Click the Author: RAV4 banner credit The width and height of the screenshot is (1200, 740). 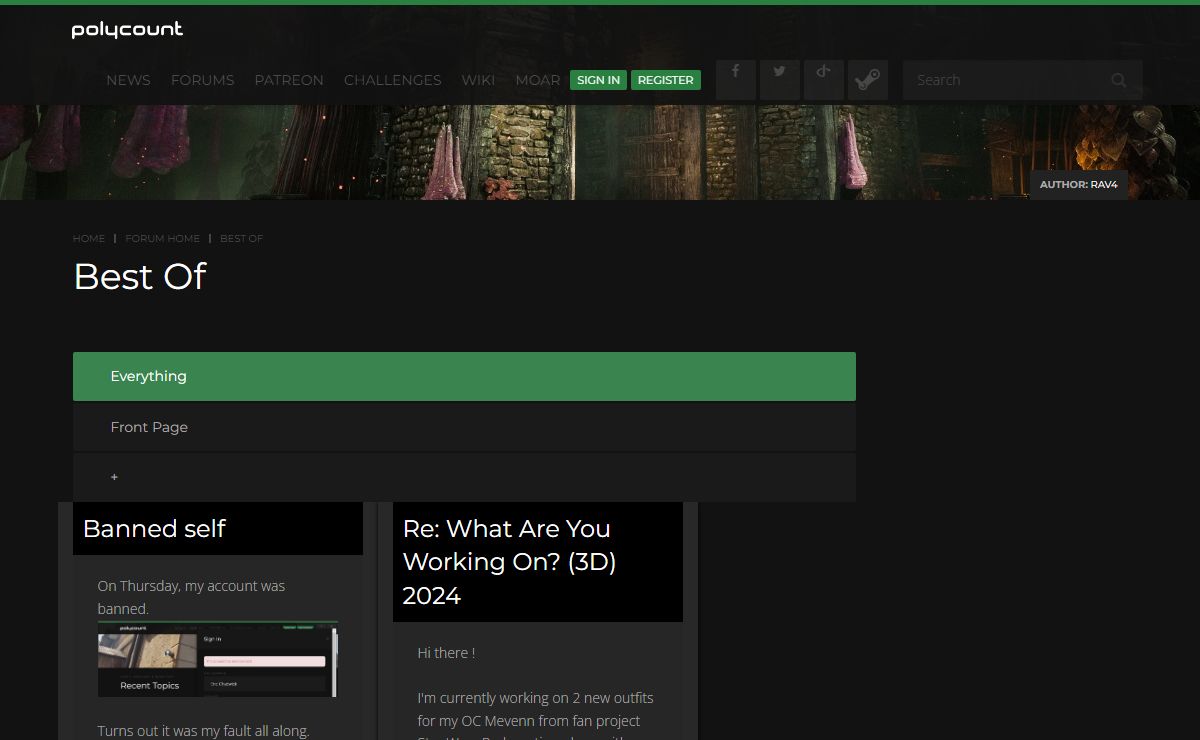coord(1079,185)
